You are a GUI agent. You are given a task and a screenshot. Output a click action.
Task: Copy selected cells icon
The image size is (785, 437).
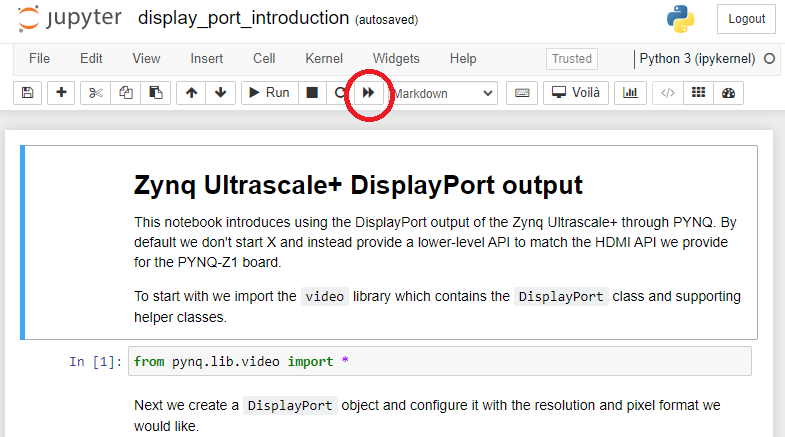click(x=126, y=93)
